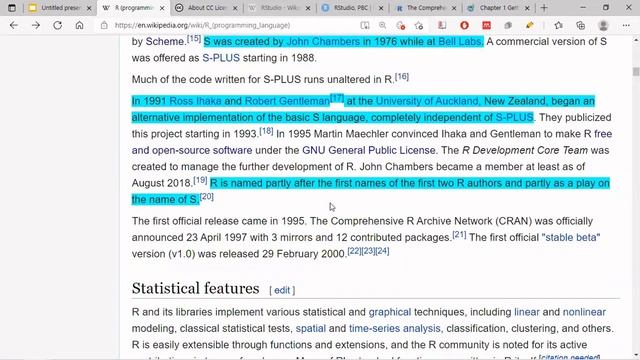Jump to citation reference 24
The image size is (640, 360).
[382, 251]
